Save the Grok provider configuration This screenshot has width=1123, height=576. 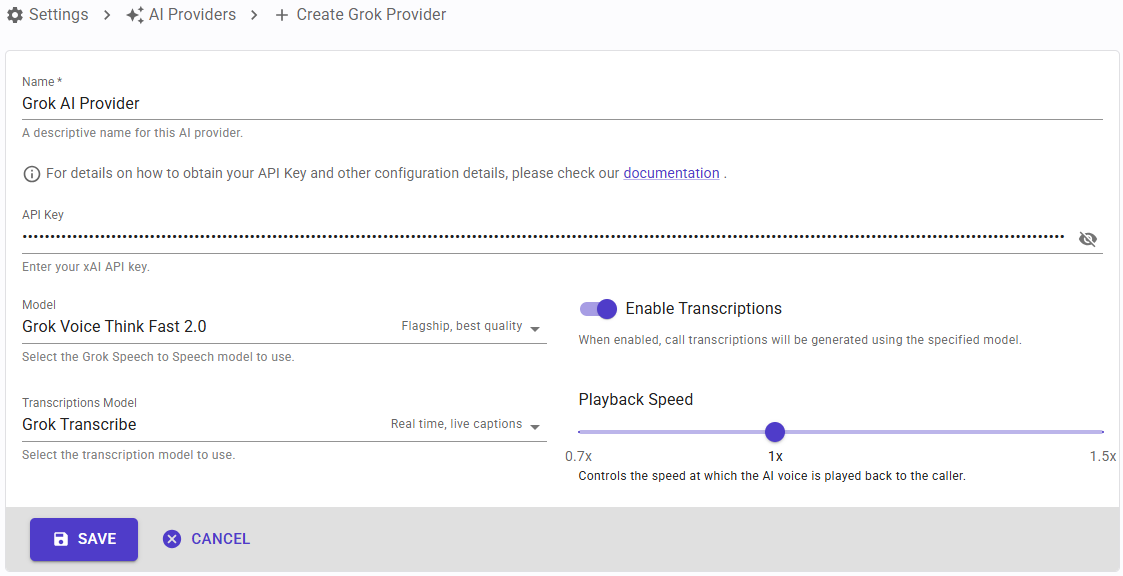[x=84, y=539]
